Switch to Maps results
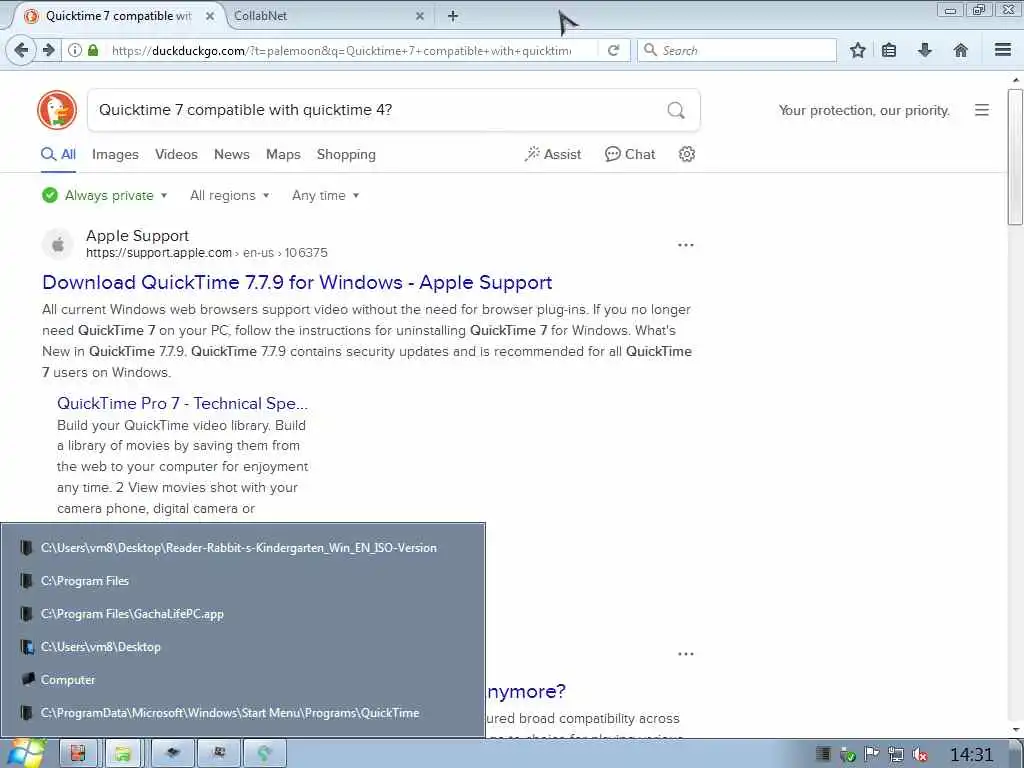The image size is (1024, 768). [x=283, y=154]
